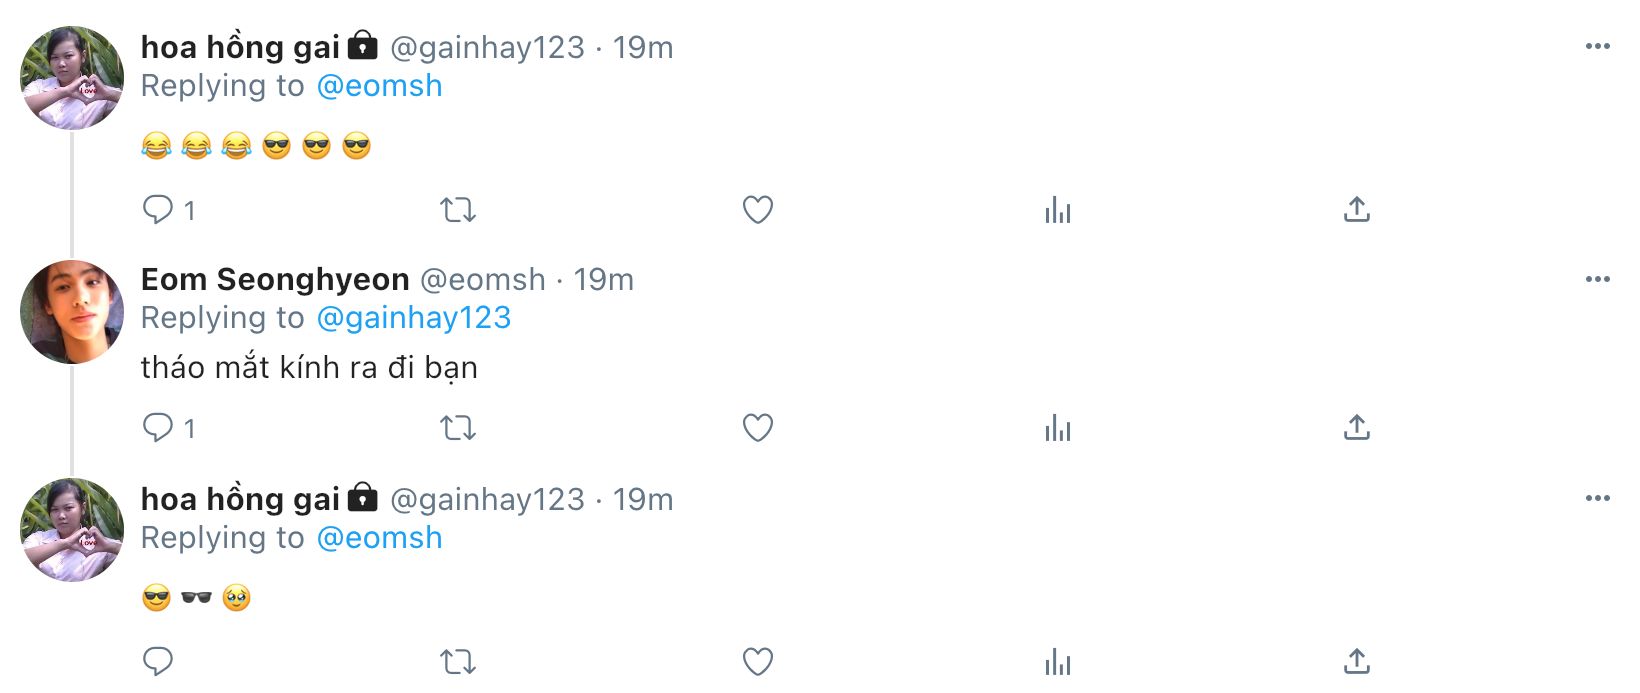Open Eom Seonghyeon's profile picture
This screenshot has width=1640, height=693.
(x=71, y=311)
